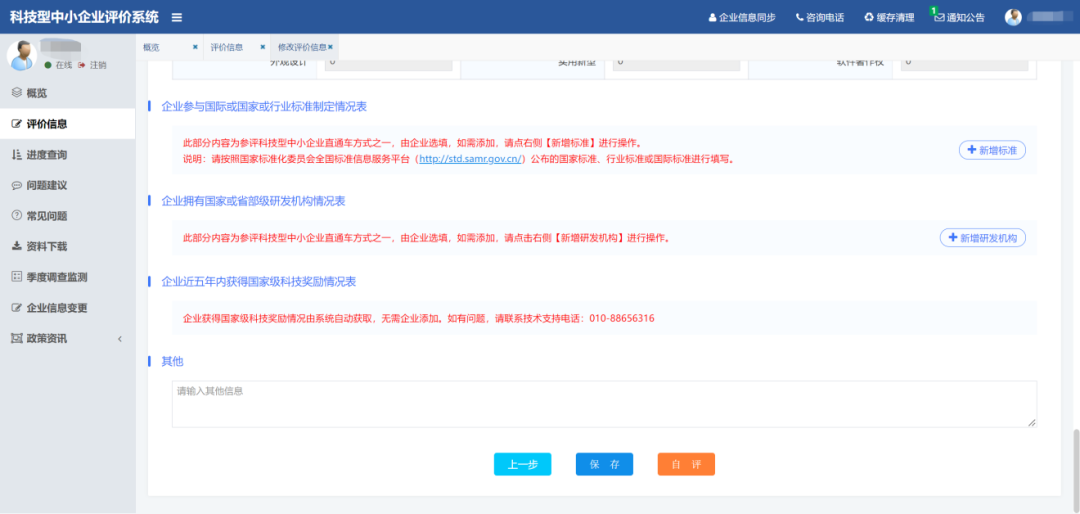Switch to the 评价信息 tab
The height and width of the screenshot is (514, 1080).
(x=227, y=47)
